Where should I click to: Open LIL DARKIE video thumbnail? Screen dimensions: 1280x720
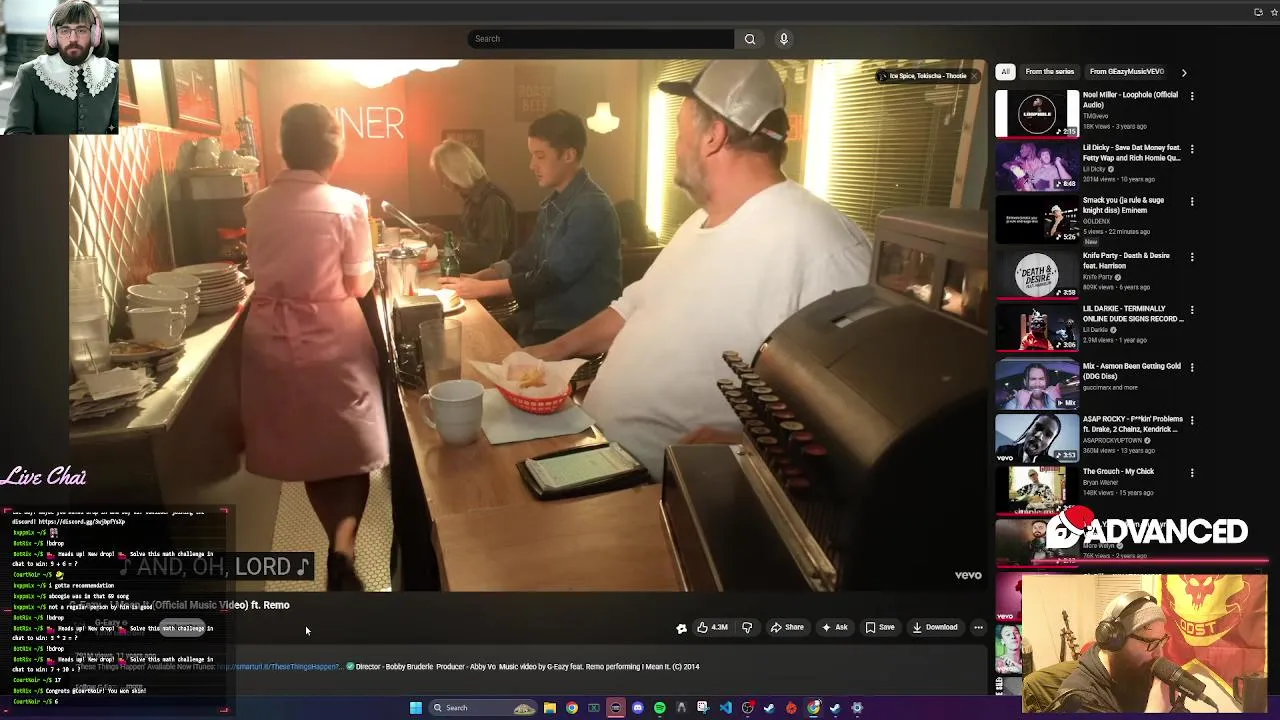pyautogui.click(x=1037, y=328)
